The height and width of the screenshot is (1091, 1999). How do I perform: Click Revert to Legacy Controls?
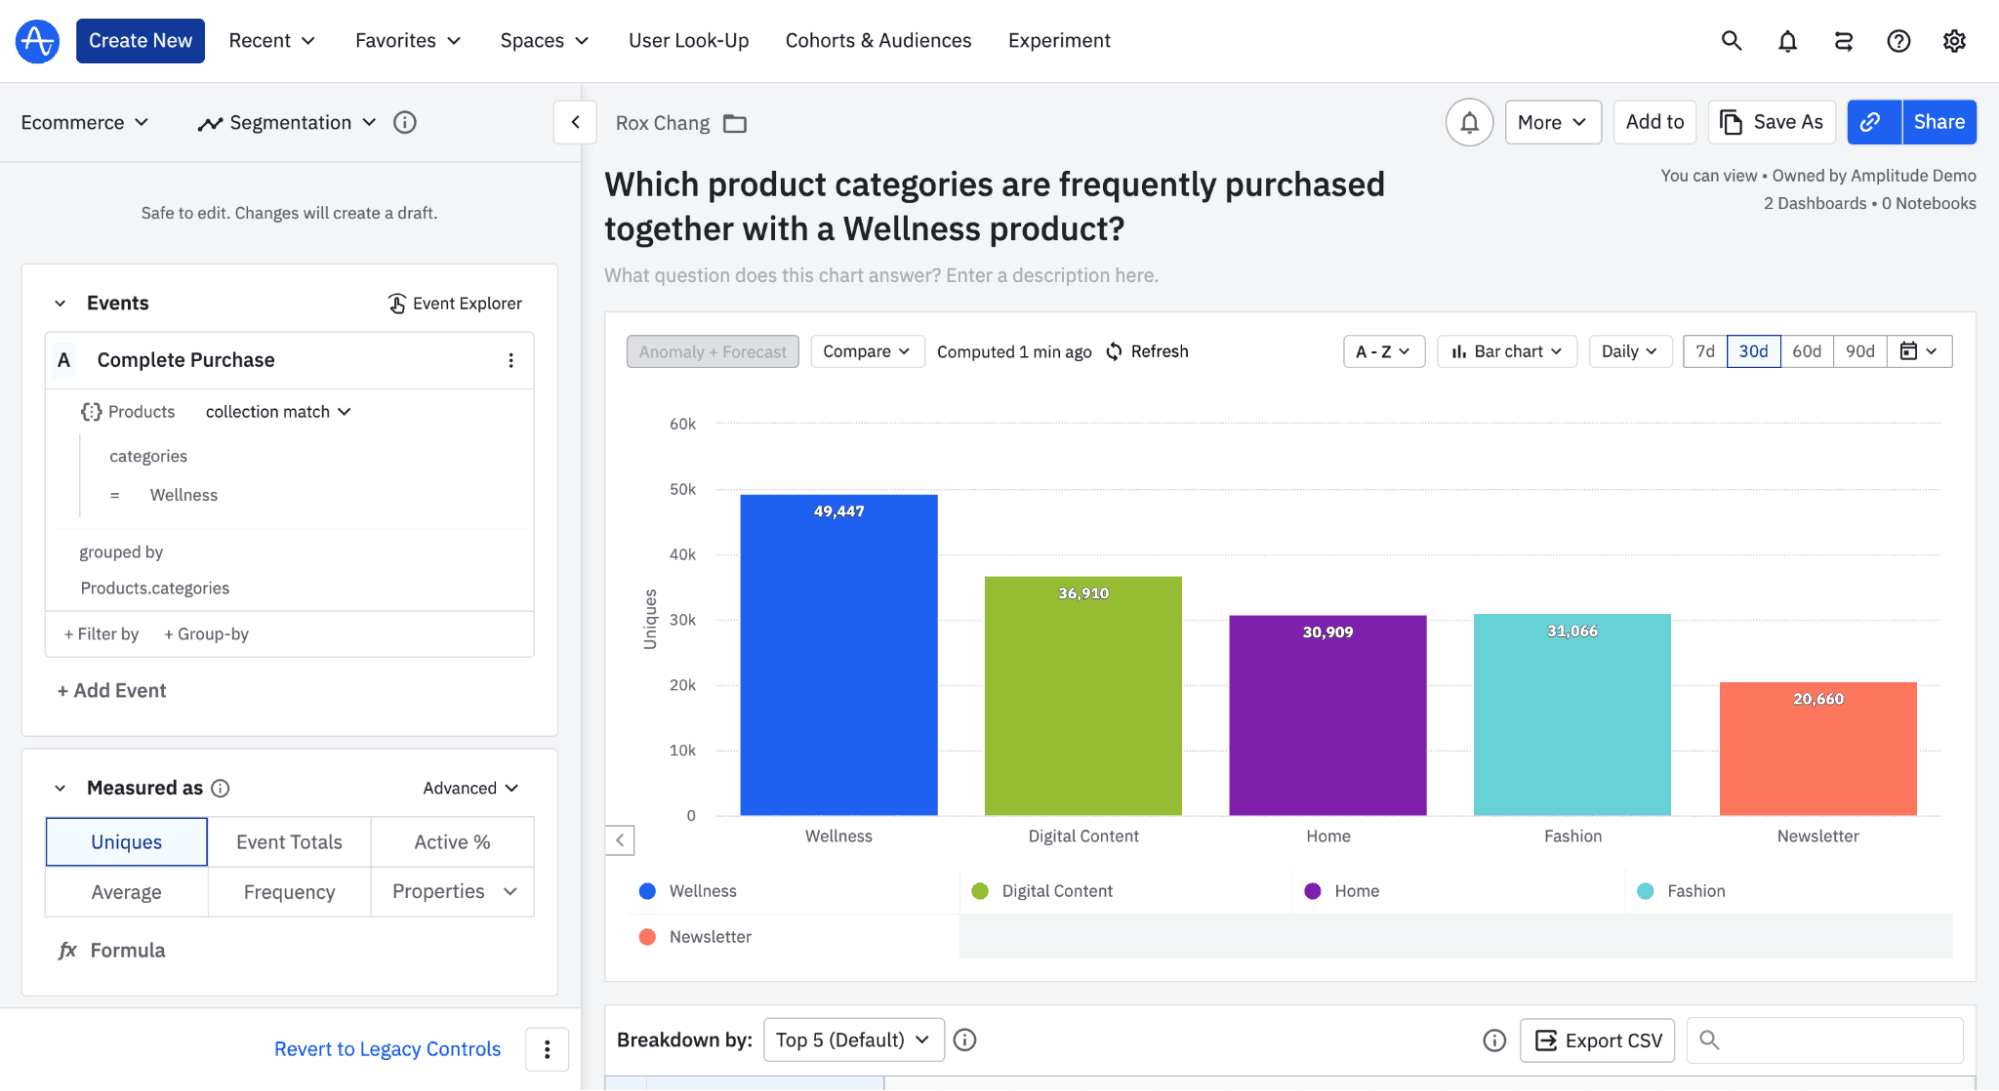point(387,1048)
